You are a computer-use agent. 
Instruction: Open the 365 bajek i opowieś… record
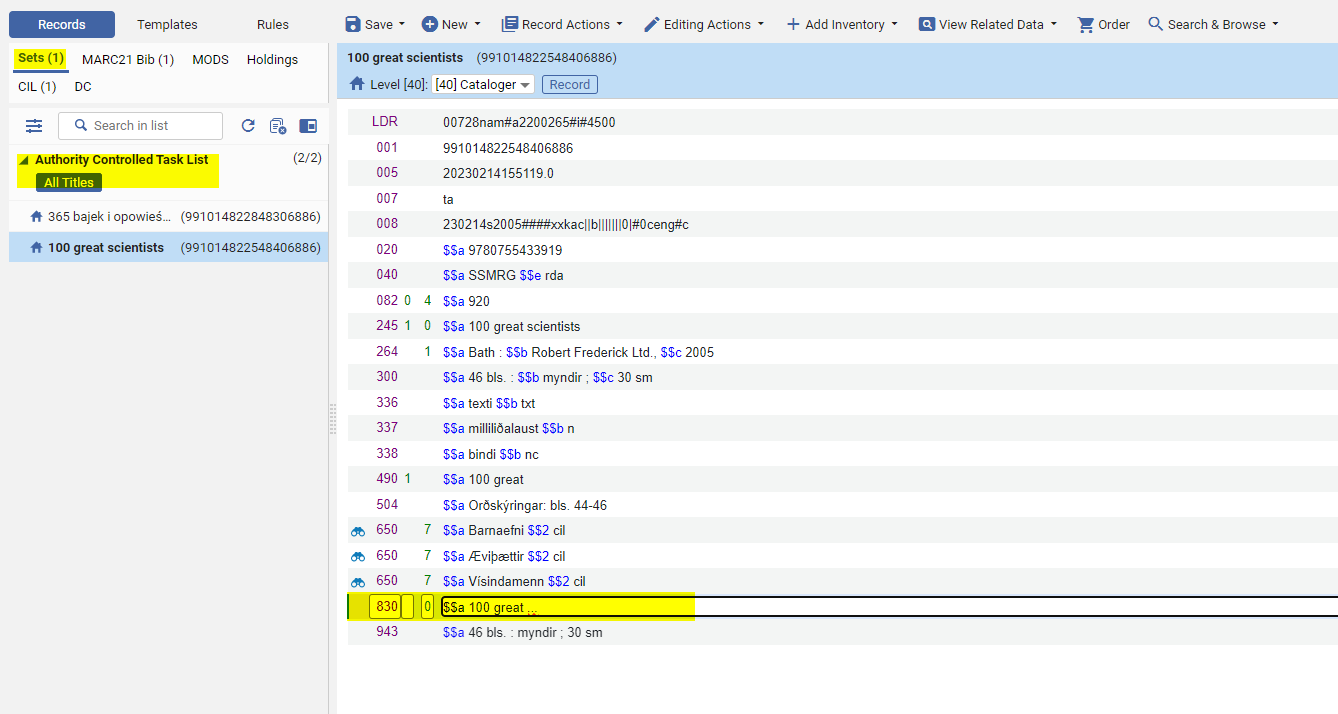(x=169, y=216)
